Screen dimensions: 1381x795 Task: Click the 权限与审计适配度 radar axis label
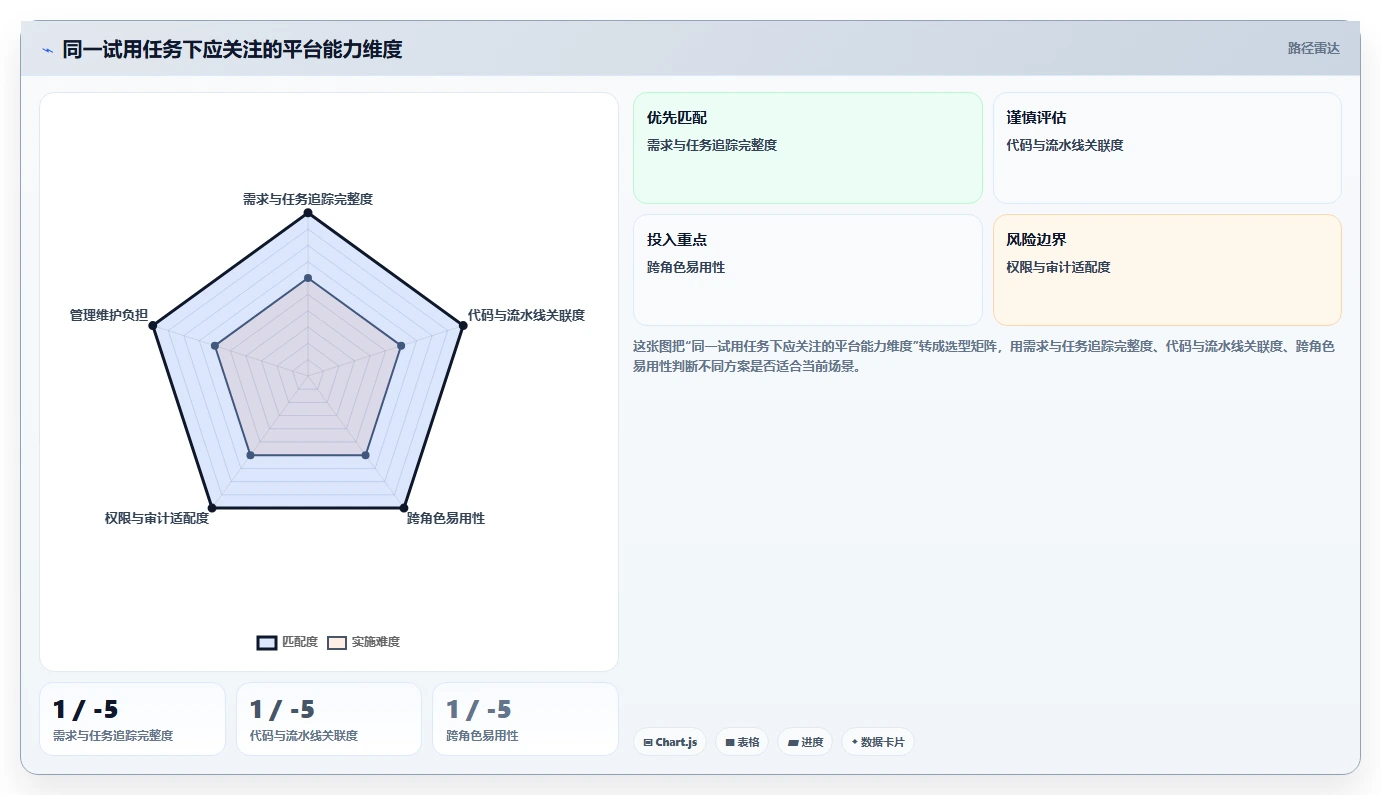click(157, 518)
